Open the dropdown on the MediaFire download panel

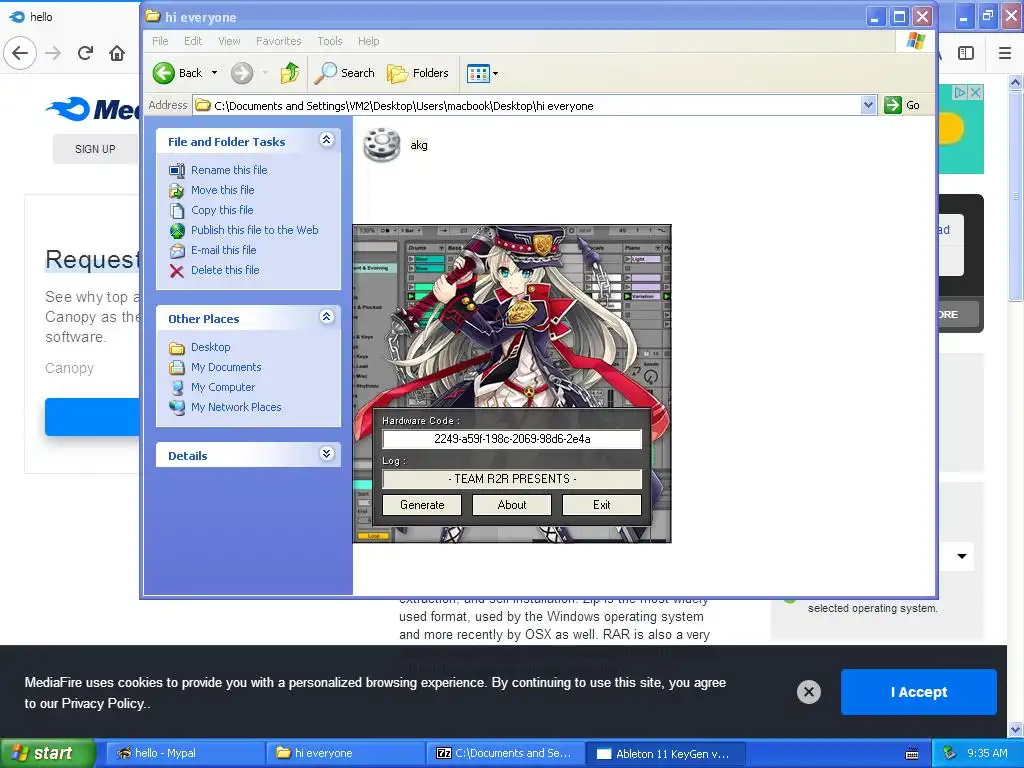click(962, 556)
